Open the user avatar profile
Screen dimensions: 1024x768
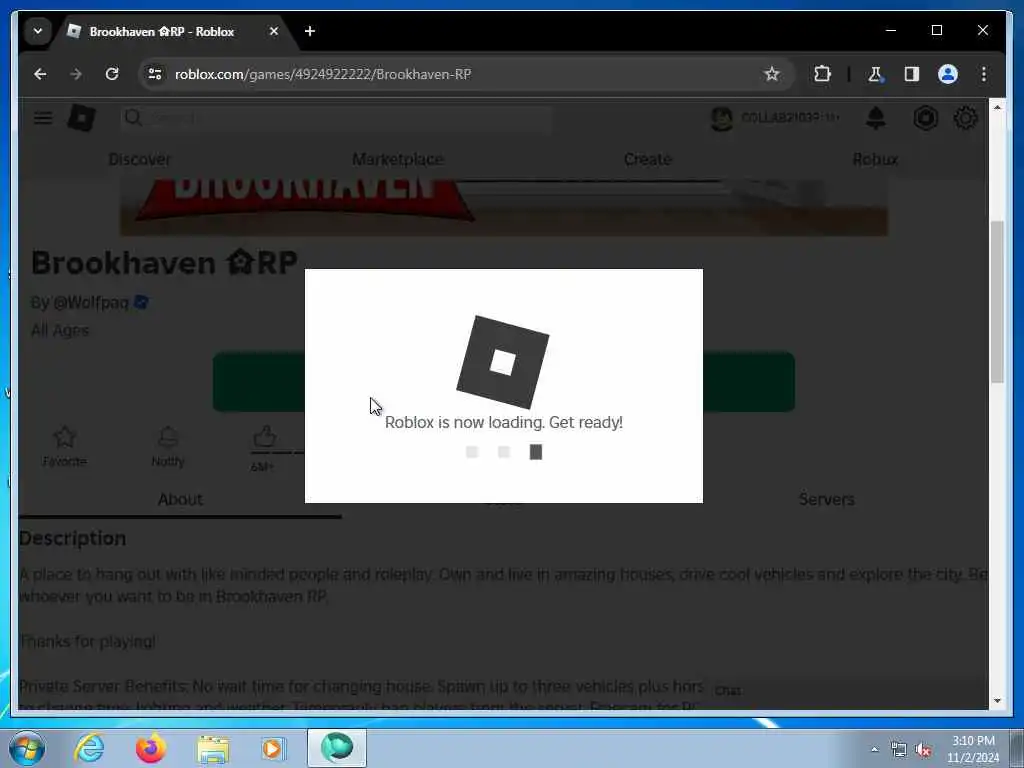tap(722, 118)
